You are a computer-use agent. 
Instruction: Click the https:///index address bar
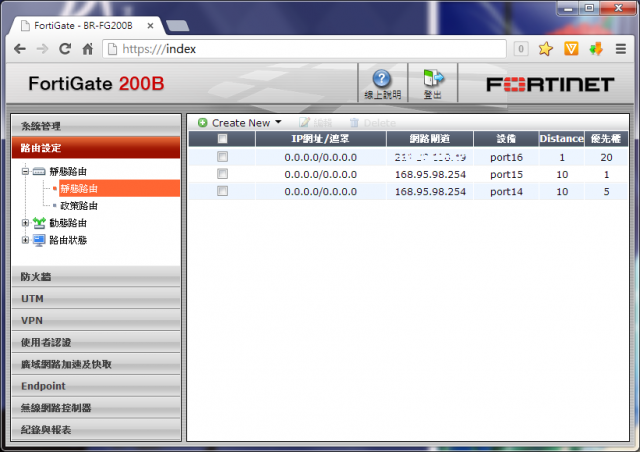click(x=304, y=49)
